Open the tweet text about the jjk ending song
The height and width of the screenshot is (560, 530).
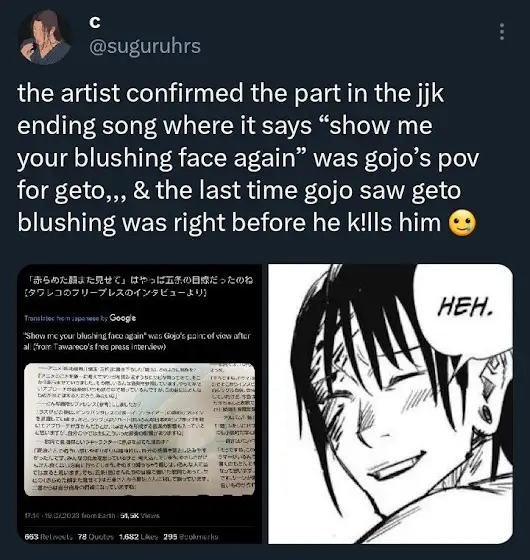(248, 158)
